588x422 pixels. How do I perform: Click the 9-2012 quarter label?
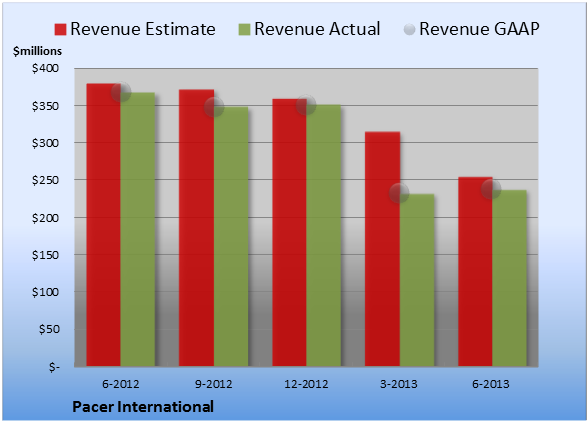coord(213,384)
